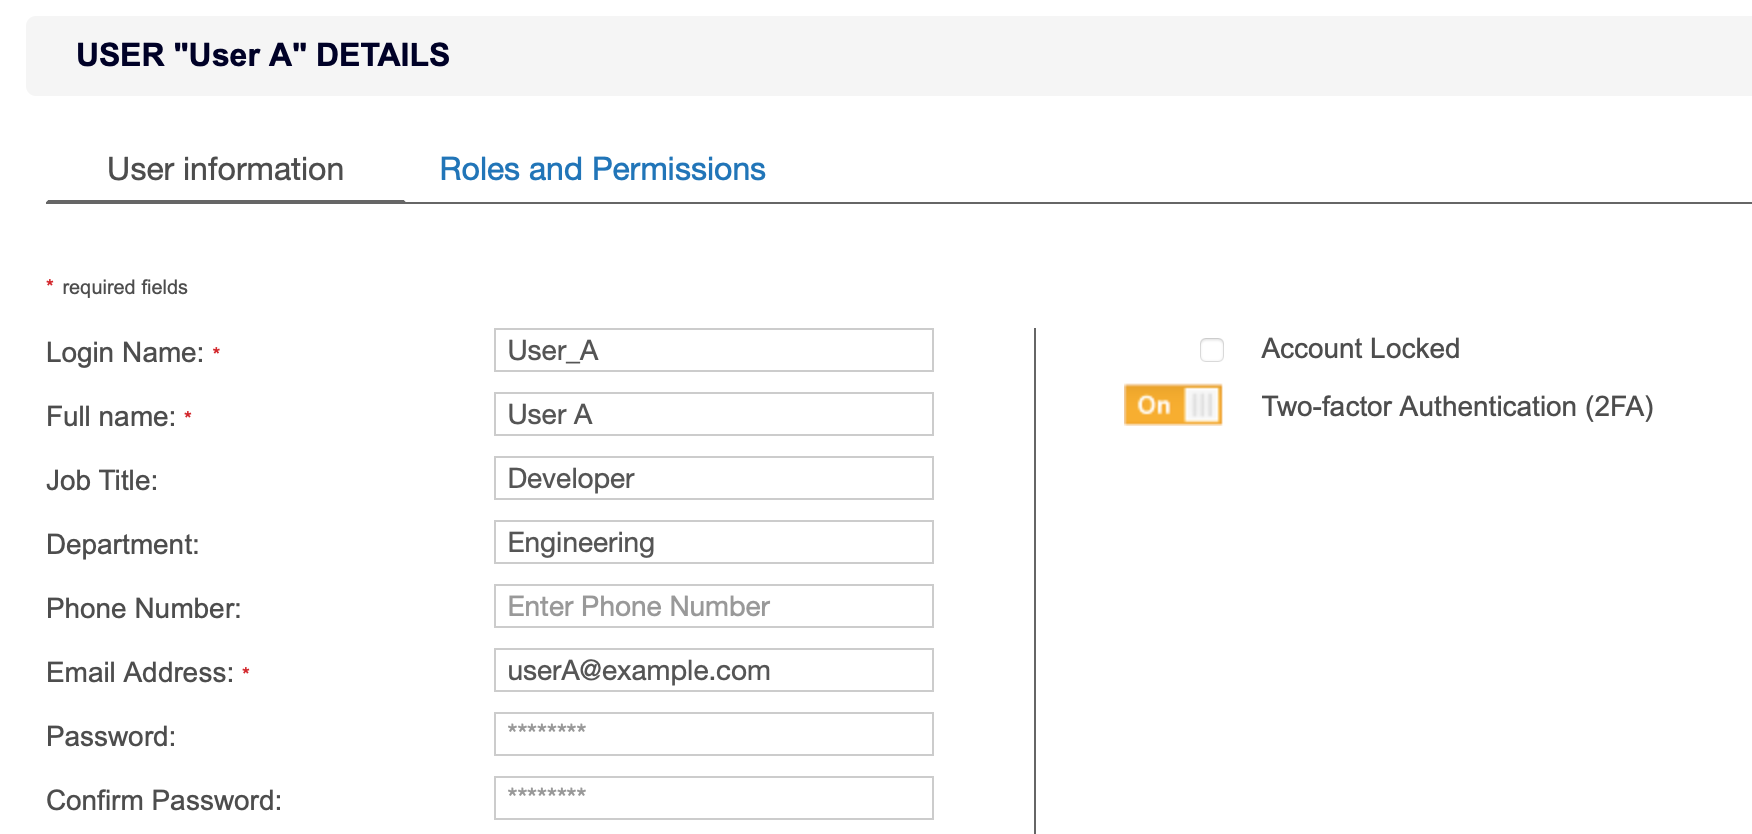Screen dimensions: 1752x834
Task: Click the "Login Name:" field label
Action: (125, 353)
